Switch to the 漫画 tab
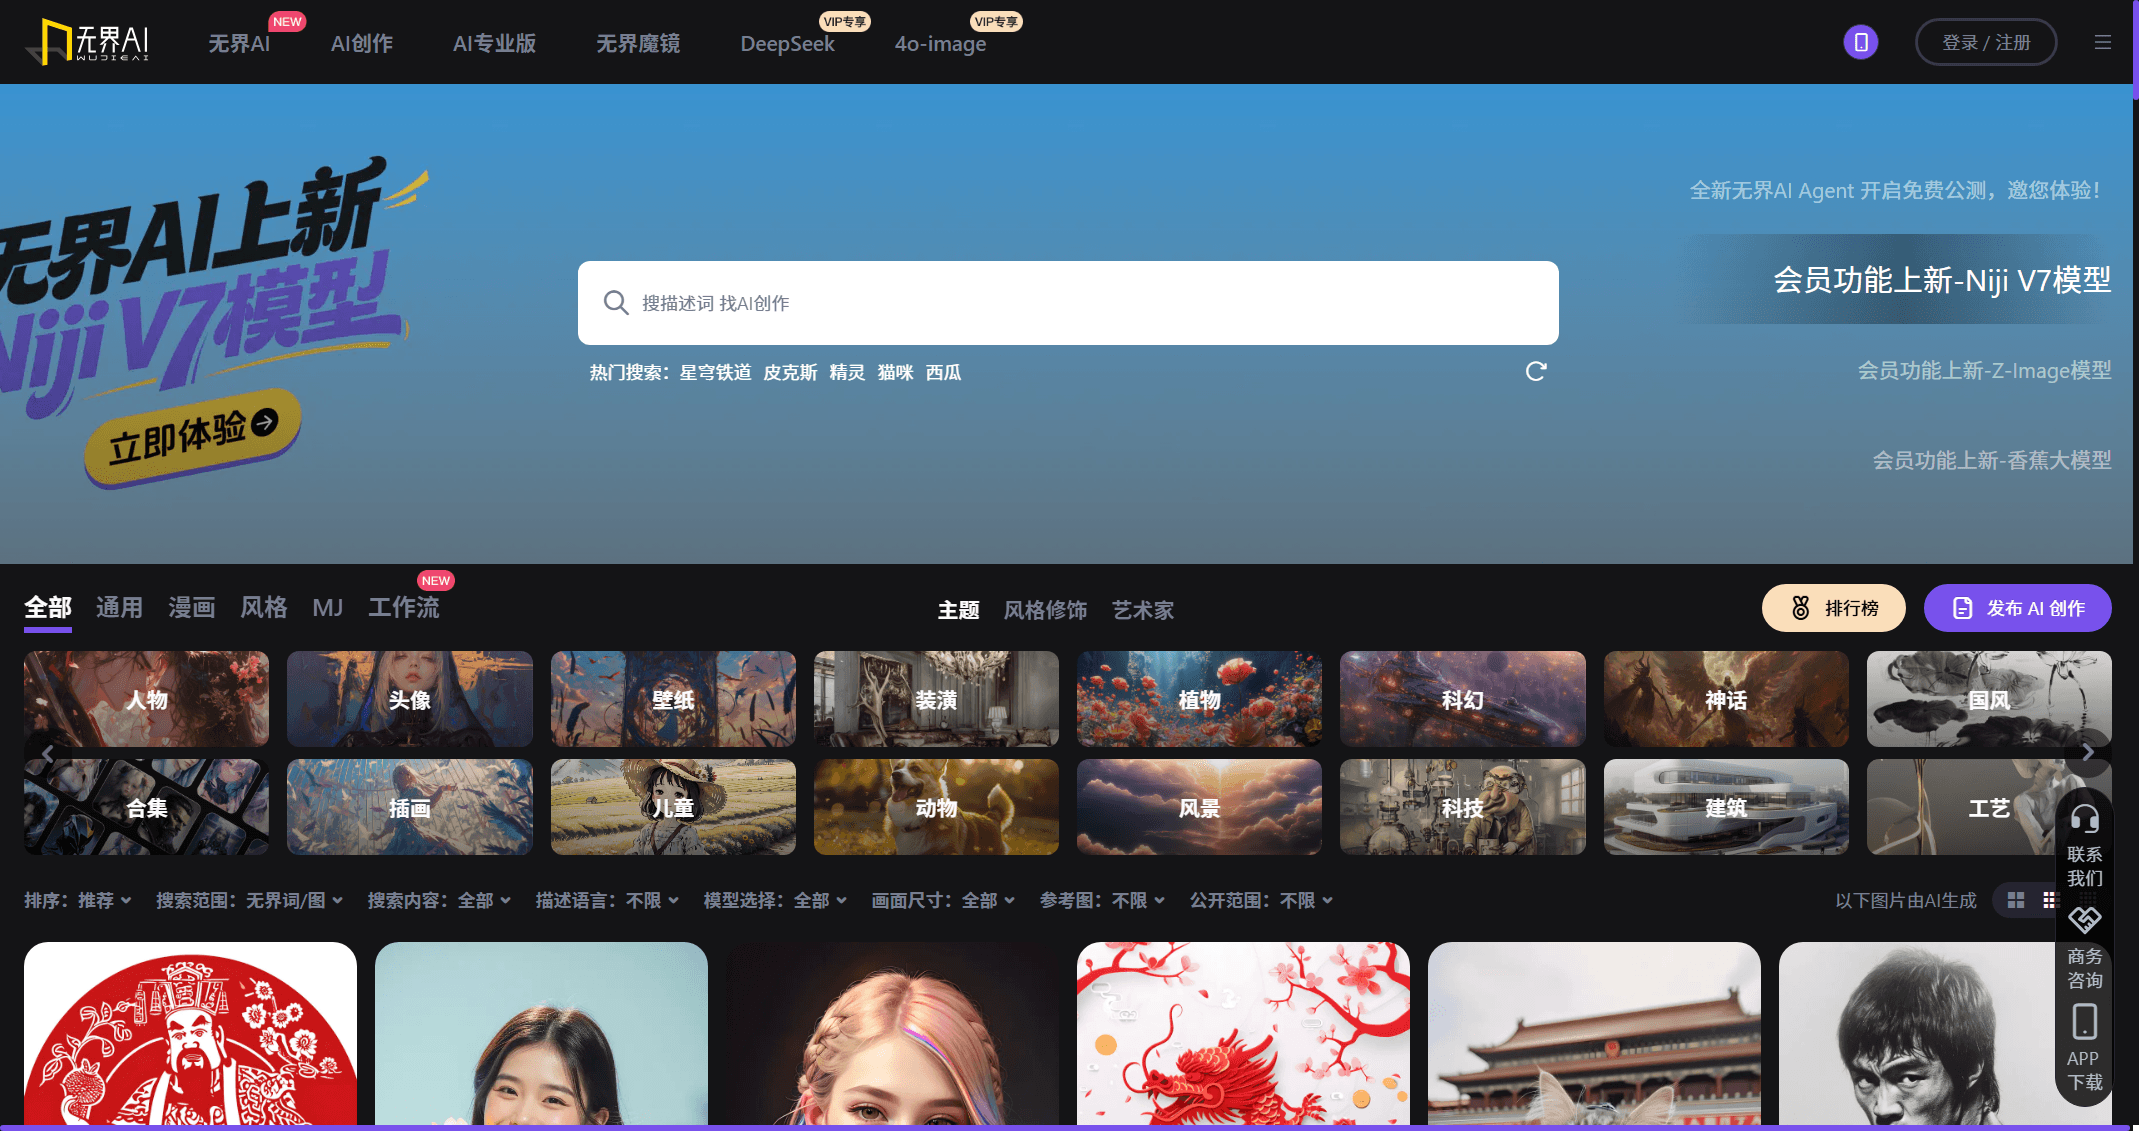The width and height of the screenshot is (2139, 1131). [x=191, y=607]
